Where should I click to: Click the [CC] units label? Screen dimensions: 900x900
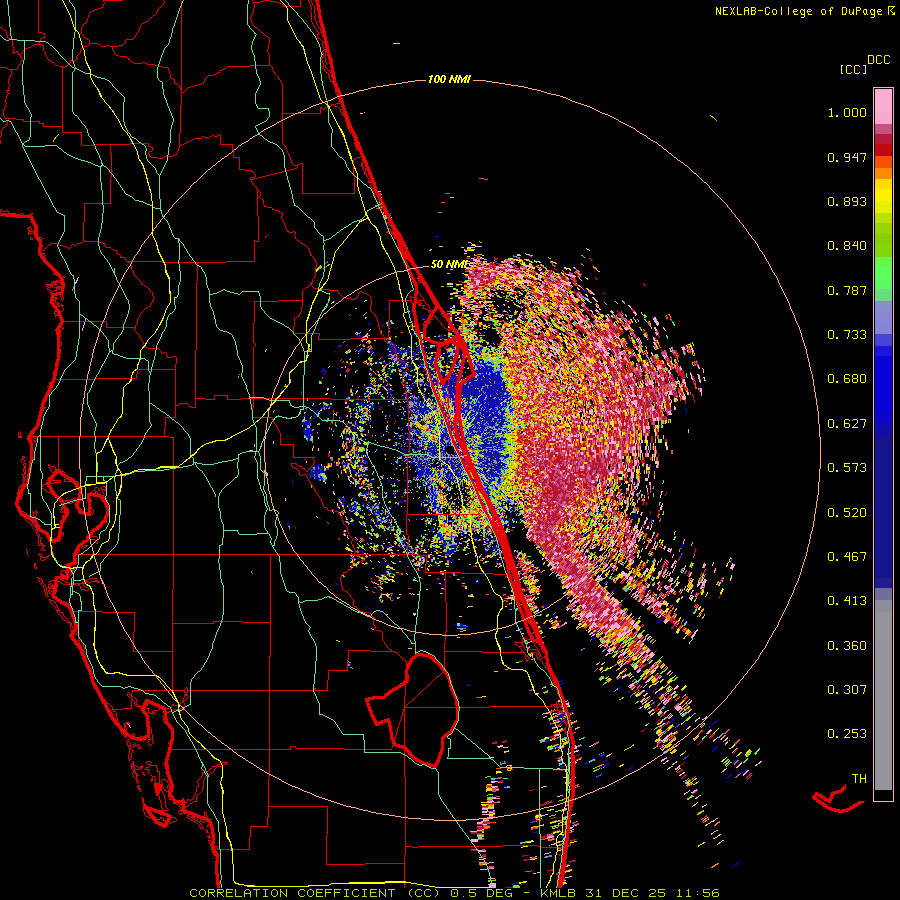click(853, 69)
